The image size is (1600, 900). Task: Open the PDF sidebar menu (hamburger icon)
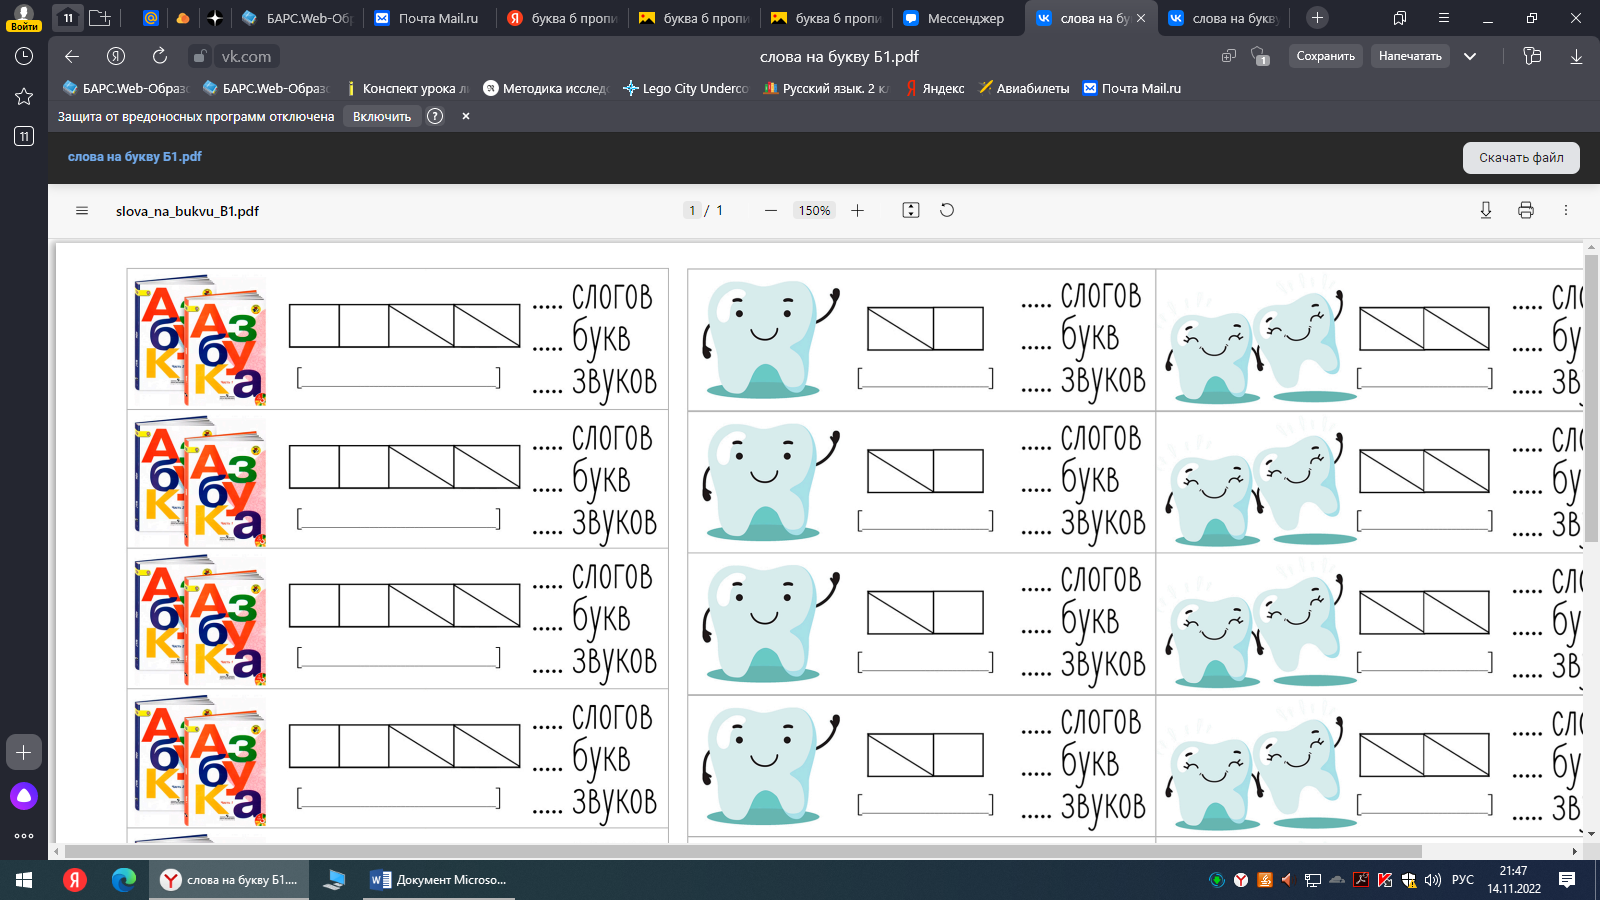pos(82,211)
